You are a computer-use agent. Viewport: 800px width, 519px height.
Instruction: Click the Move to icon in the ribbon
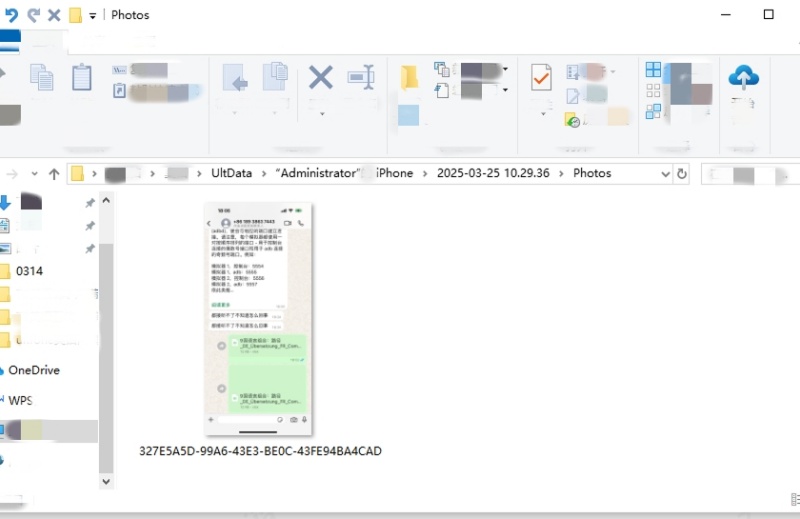pyautogui.click(x=235, y=77)
